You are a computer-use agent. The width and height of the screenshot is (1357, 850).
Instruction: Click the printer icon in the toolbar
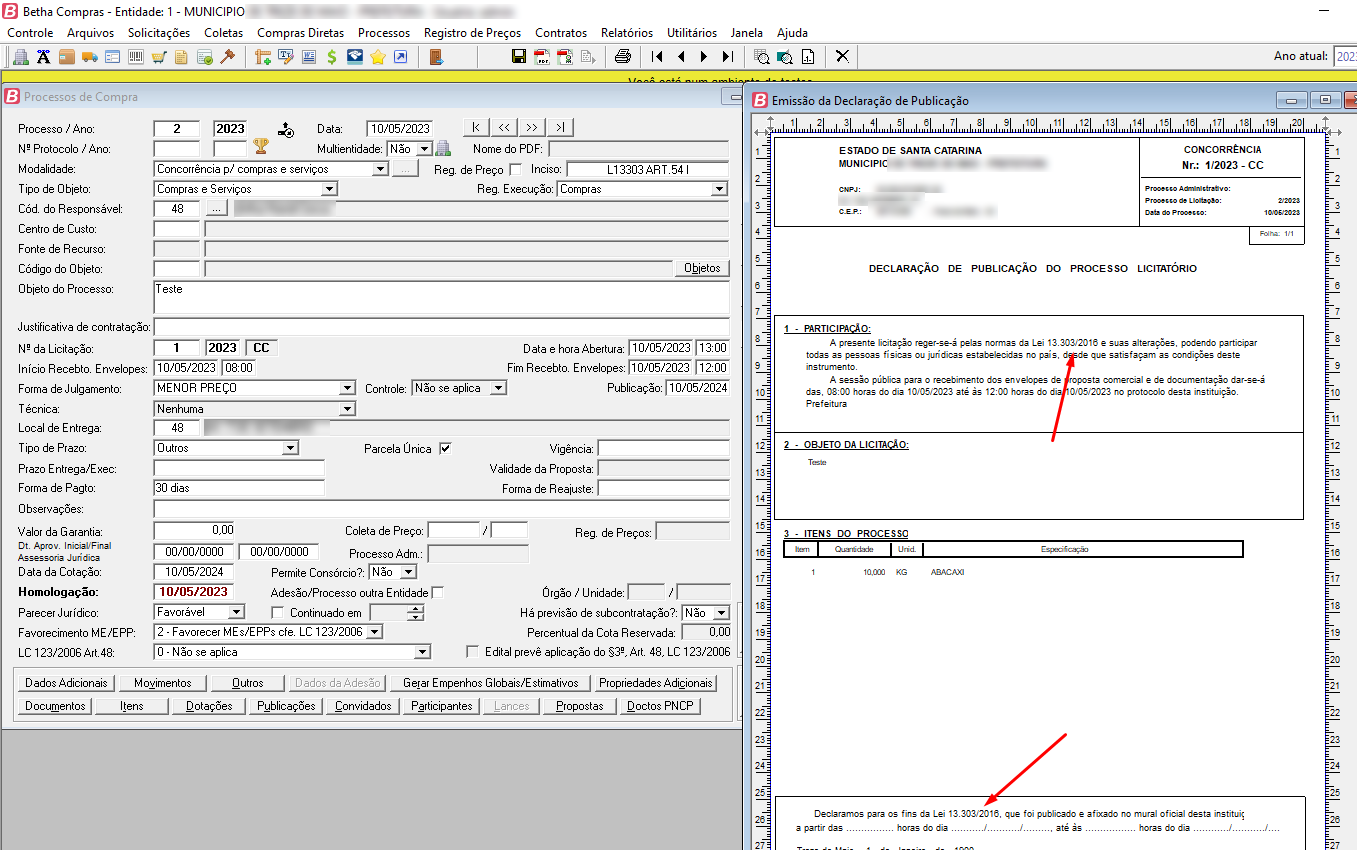[623, 57]
